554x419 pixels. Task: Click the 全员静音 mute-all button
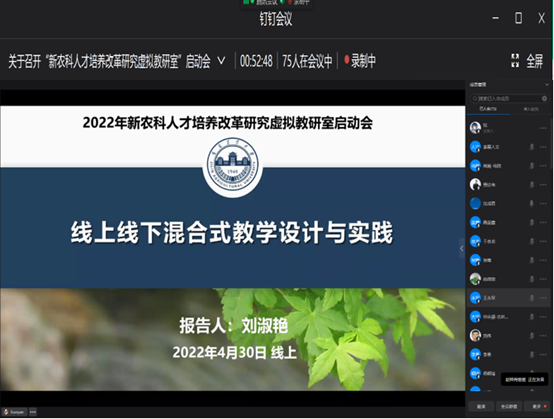tap(509, 406)
